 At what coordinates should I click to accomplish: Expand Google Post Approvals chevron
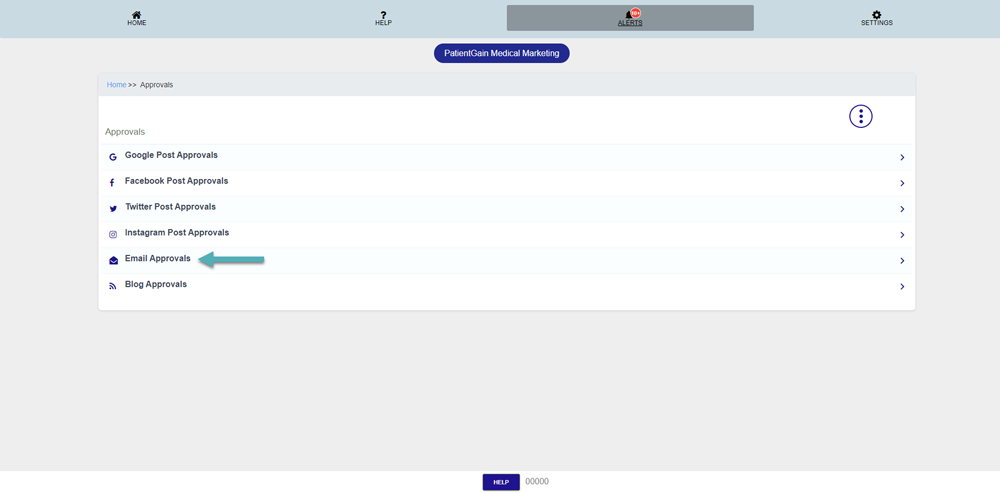[902, 158]
